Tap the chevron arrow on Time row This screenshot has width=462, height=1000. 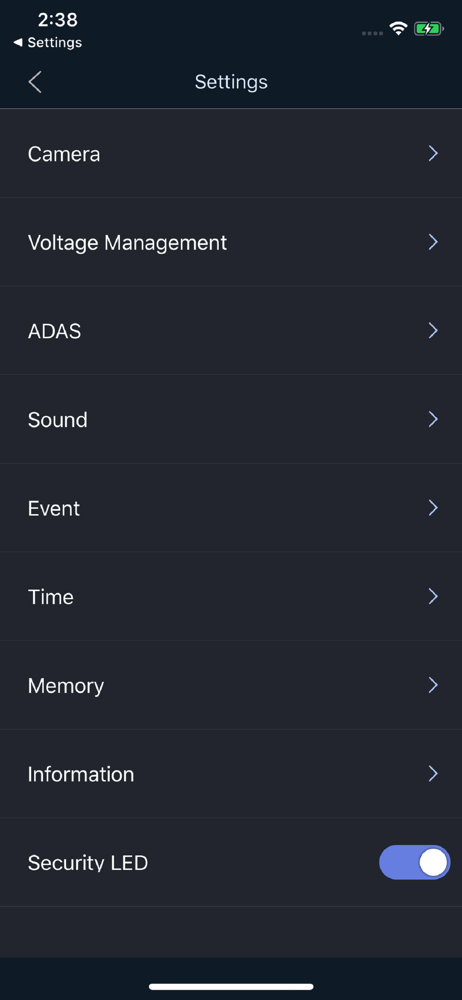pyautogui.click(x=433, y=597)
